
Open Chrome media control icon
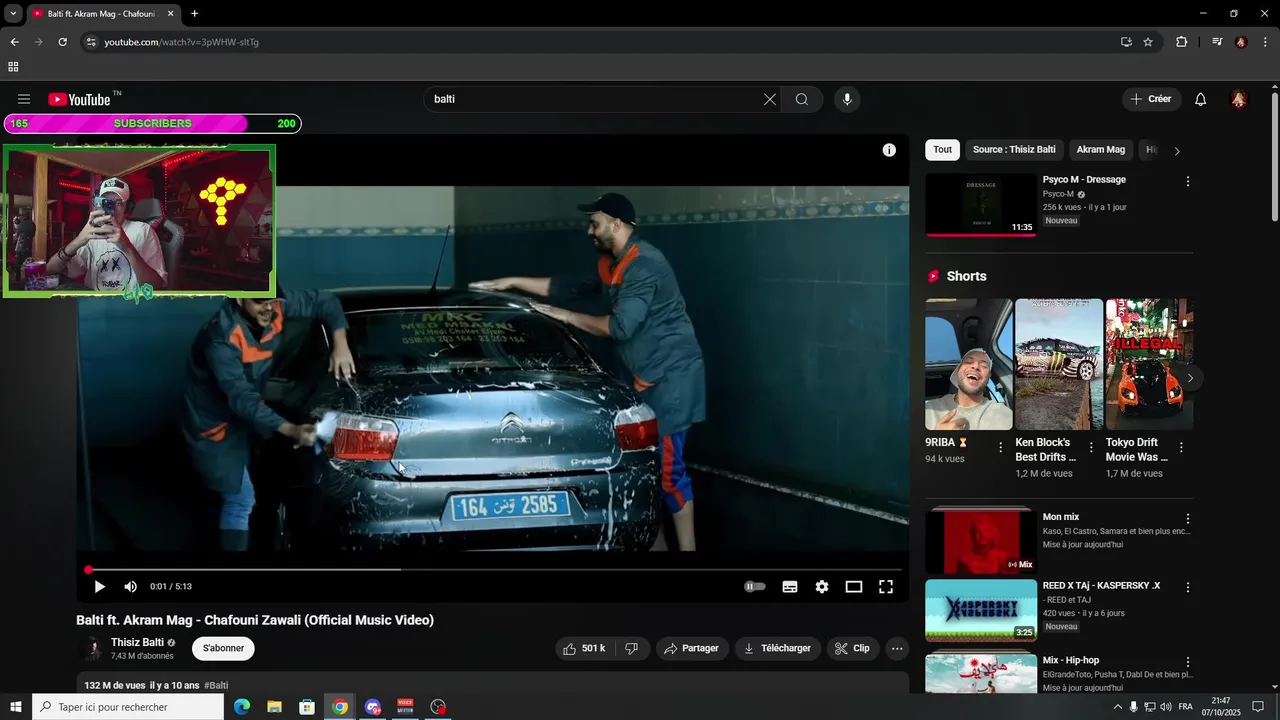point(1217,42)
